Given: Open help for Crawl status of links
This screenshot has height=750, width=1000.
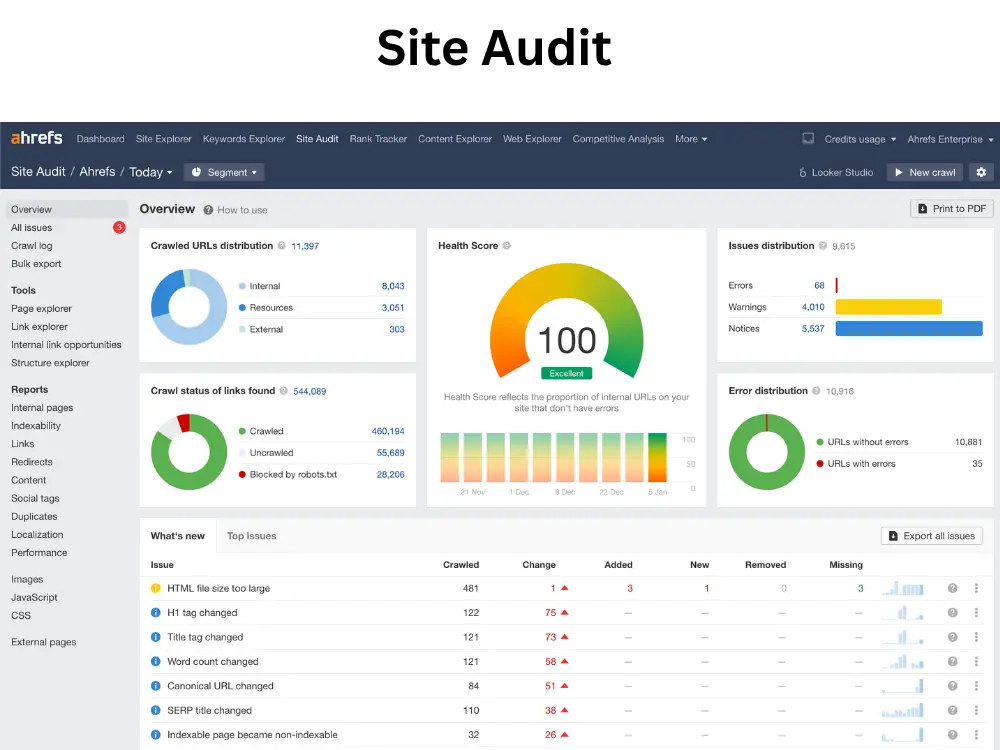Looking at the screenshot, I should (x=284, y=391).
